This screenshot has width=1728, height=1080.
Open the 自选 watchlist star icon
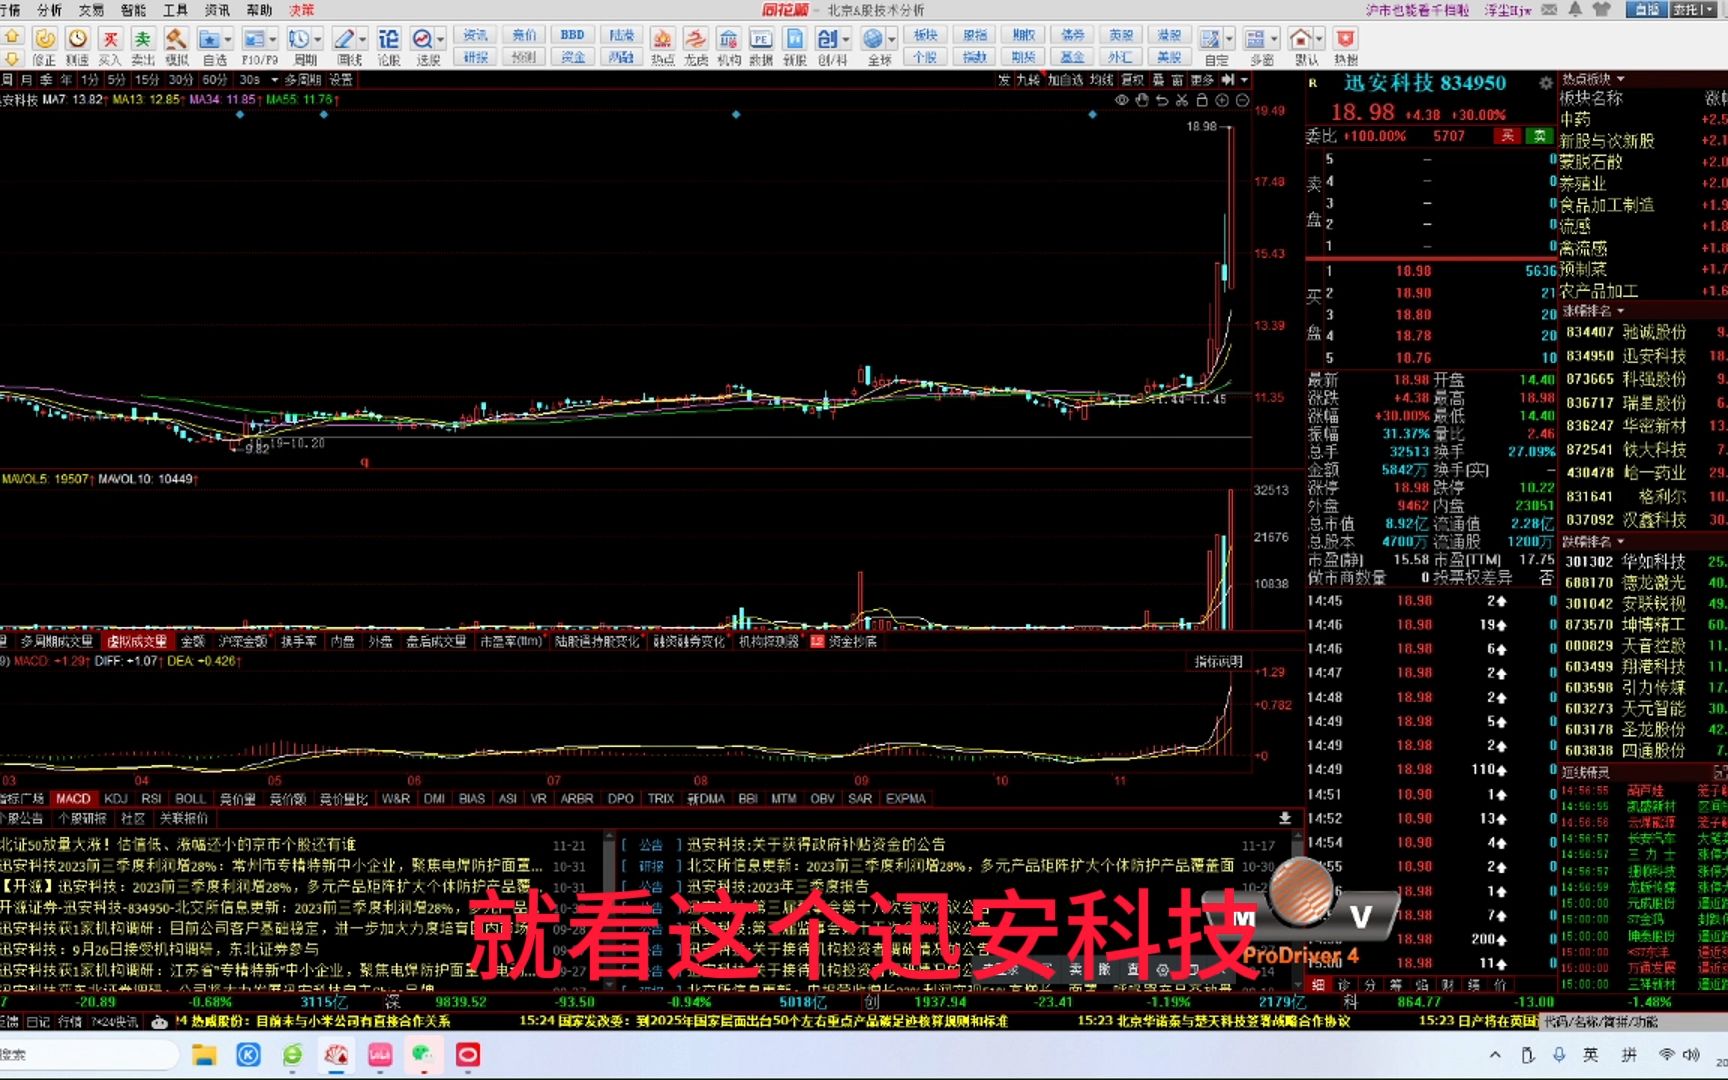209,39
